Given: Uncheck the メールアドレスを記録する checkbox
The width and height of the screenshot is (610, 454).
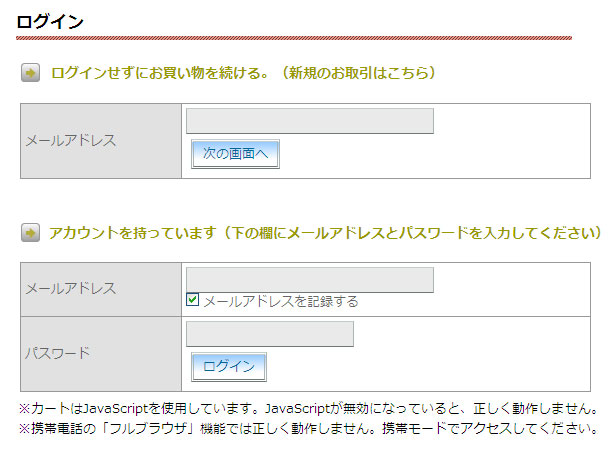Looking at the screenshot, I should (x=193, y=300).
